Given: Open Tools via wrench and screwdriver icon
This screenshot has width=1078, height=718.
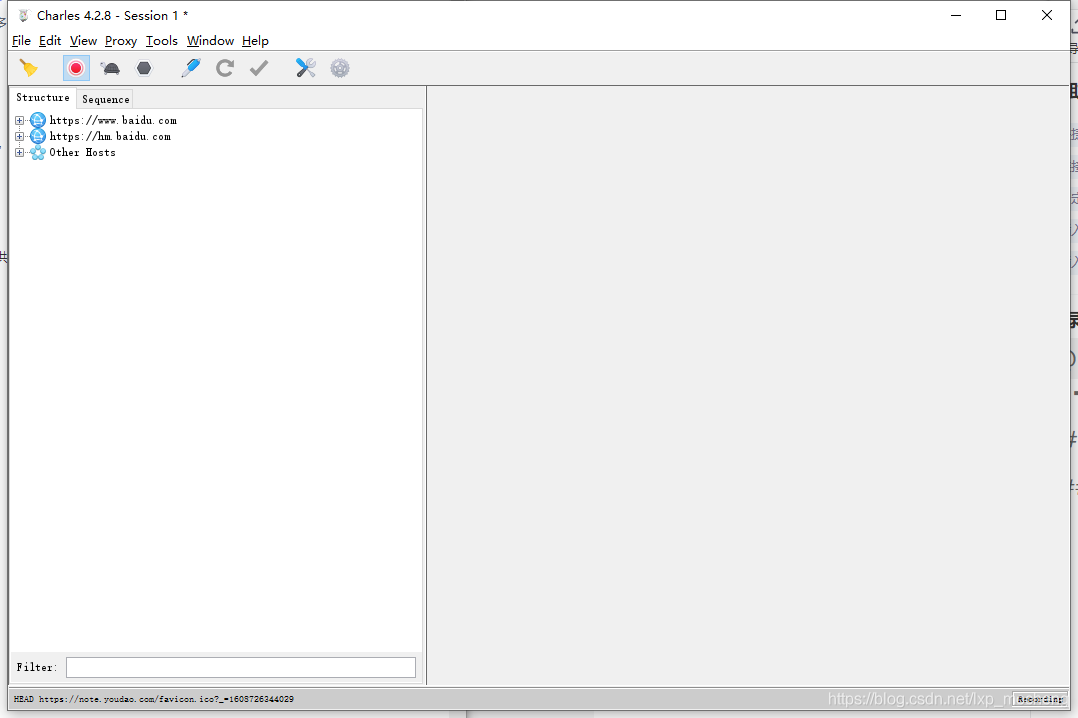Looking at the screenshot, I should tap(305, 67).
